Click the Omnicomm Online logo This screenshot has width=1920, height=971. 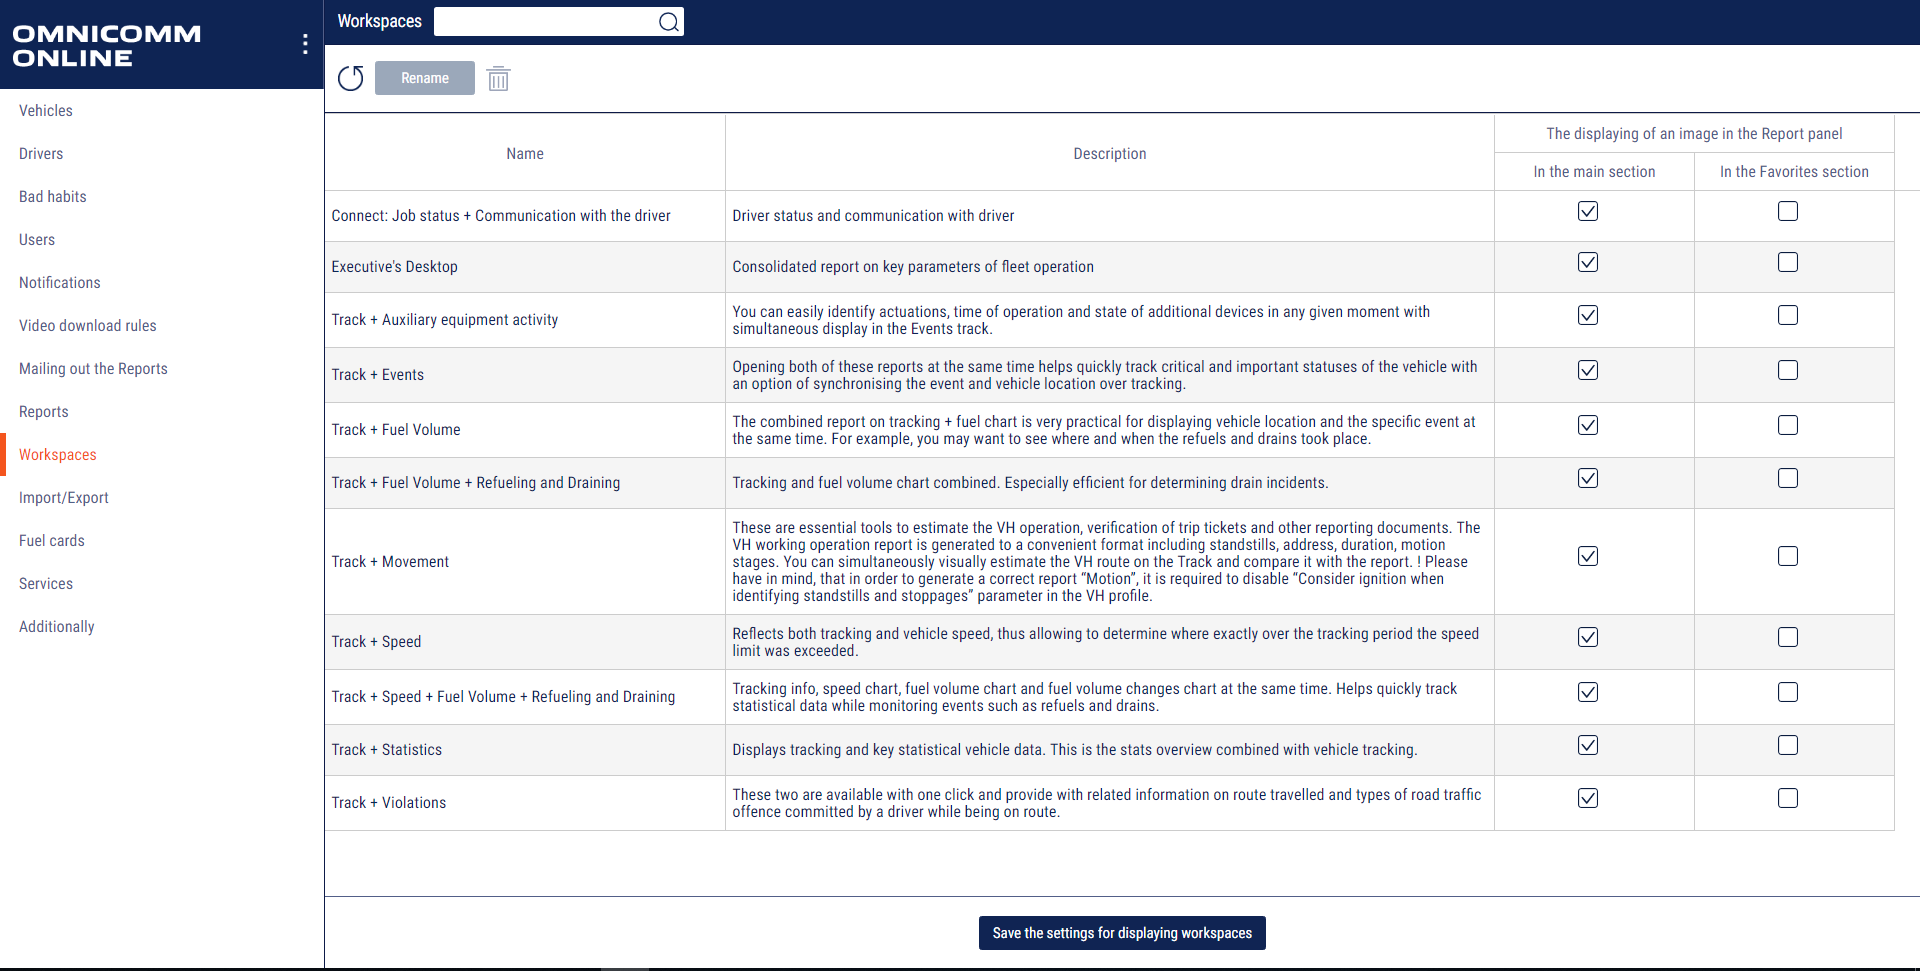(x=107, y=46)
